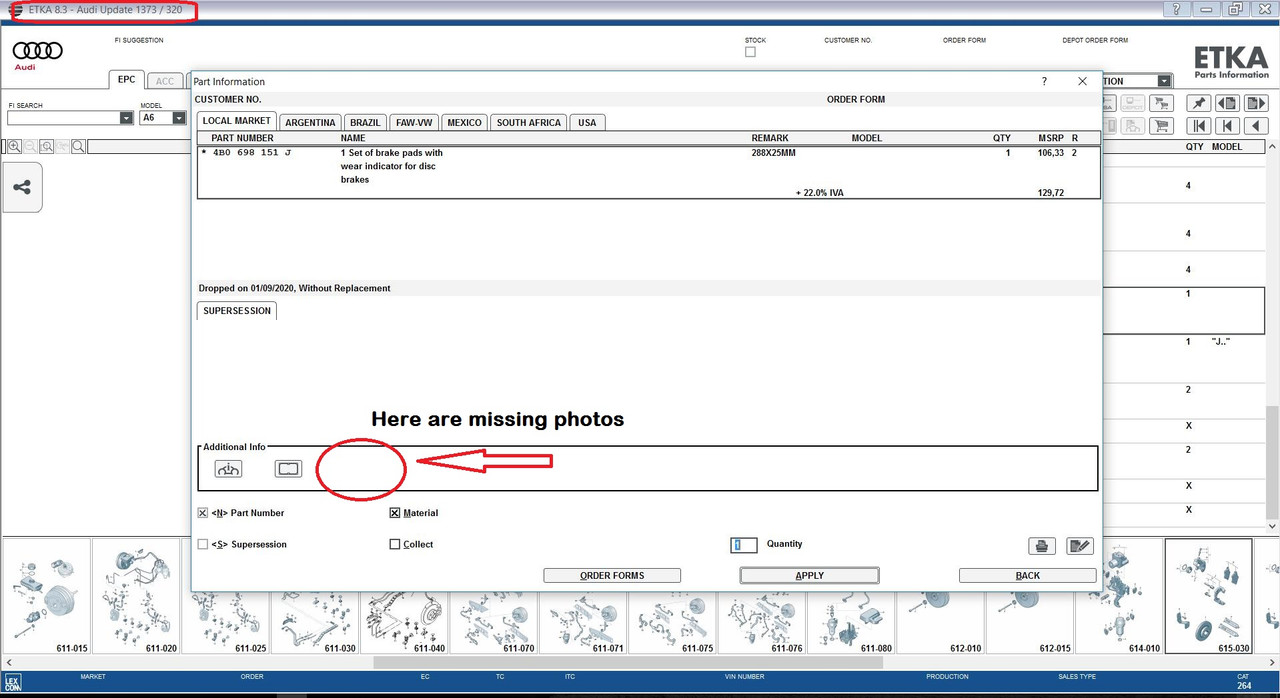Select the FAW-VW tab

pos(414,122)
